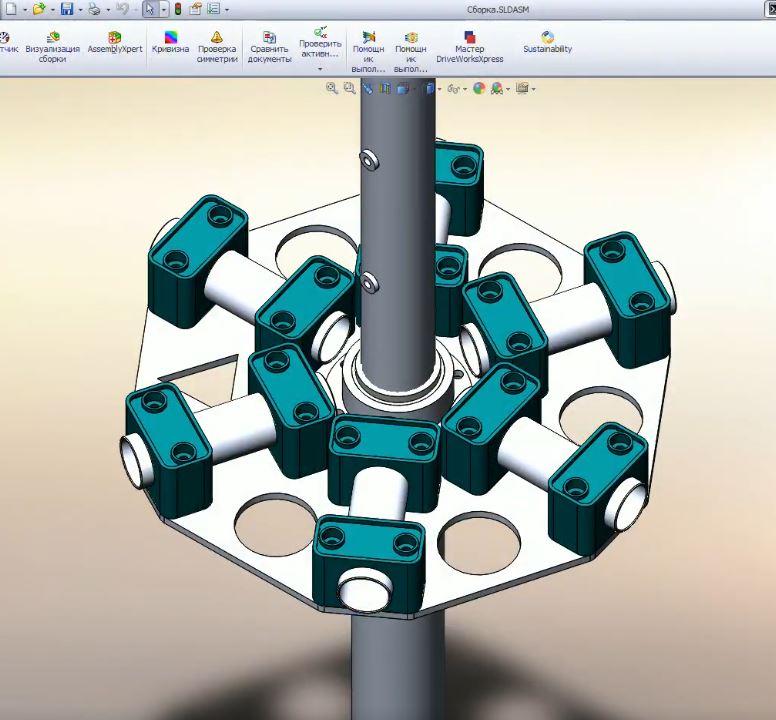Toggle the Section View in view toolbar
The height and width of the screenshot is (720, 776).
point(385,88)
